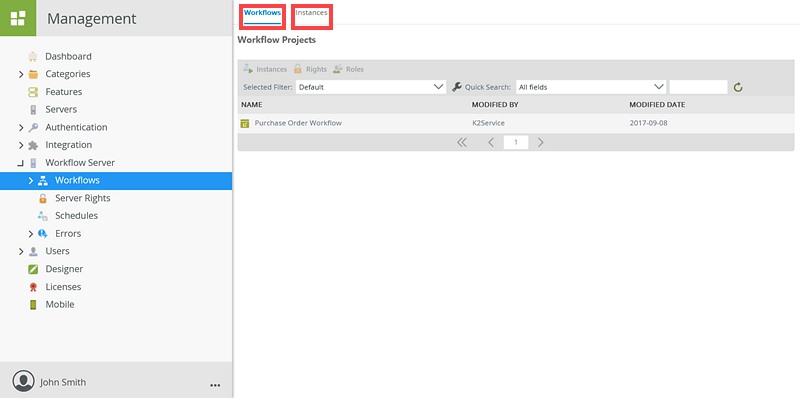Screen dimensions: 800x398
Task: Open the user options ellipsis menu
Action: point(215,384)
